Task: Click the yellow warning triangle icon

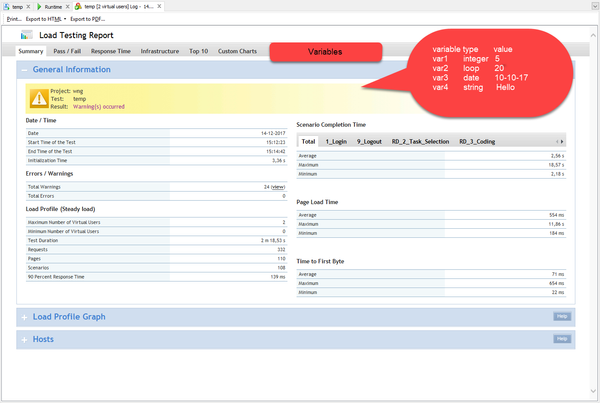Action: 38,97
